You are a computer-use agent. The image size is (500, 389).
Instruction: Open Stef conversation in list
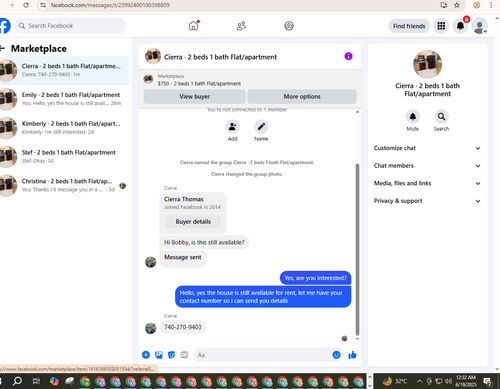pos(64,156)
